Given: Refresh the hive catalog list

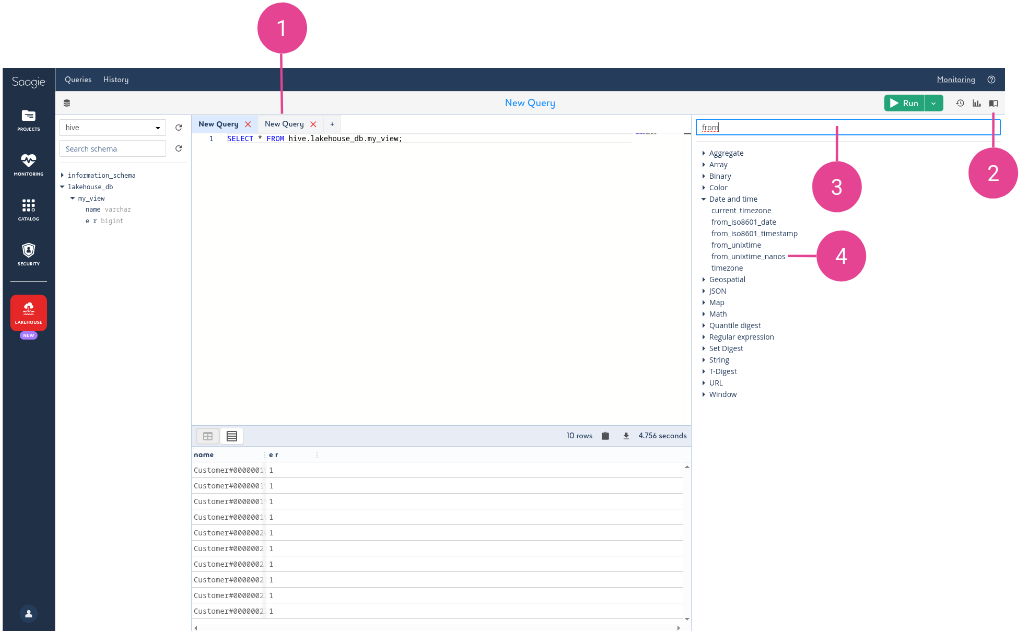Looking at the screenshot, I should 178,127.
